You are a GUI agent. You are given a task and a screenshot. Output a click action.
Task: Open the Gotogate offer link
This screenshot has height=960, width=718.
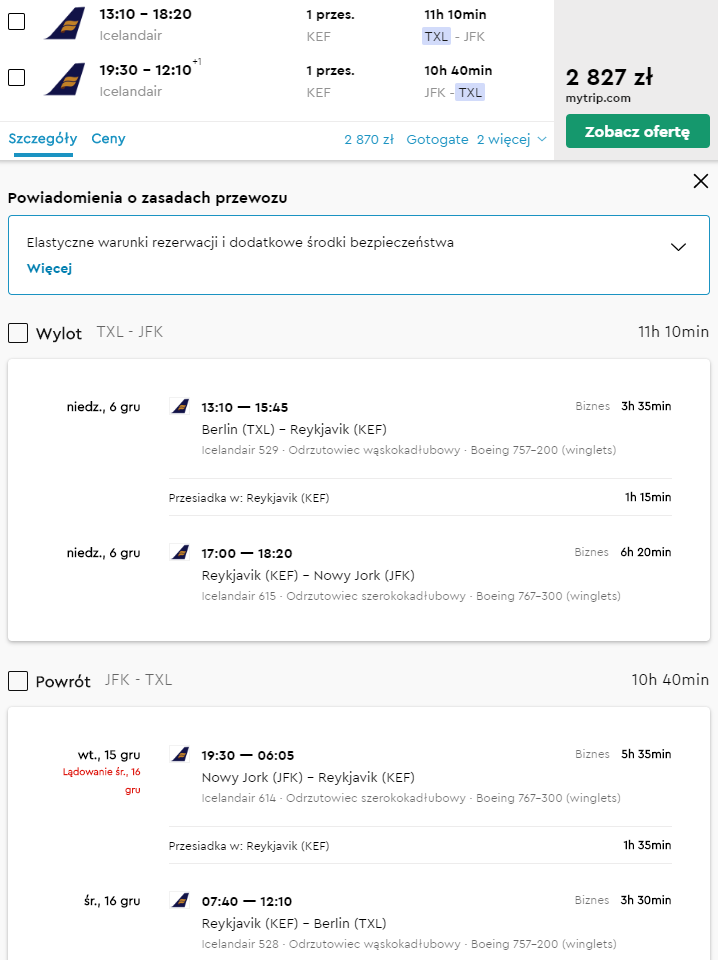pyautogui.click(x=437, y=140)
